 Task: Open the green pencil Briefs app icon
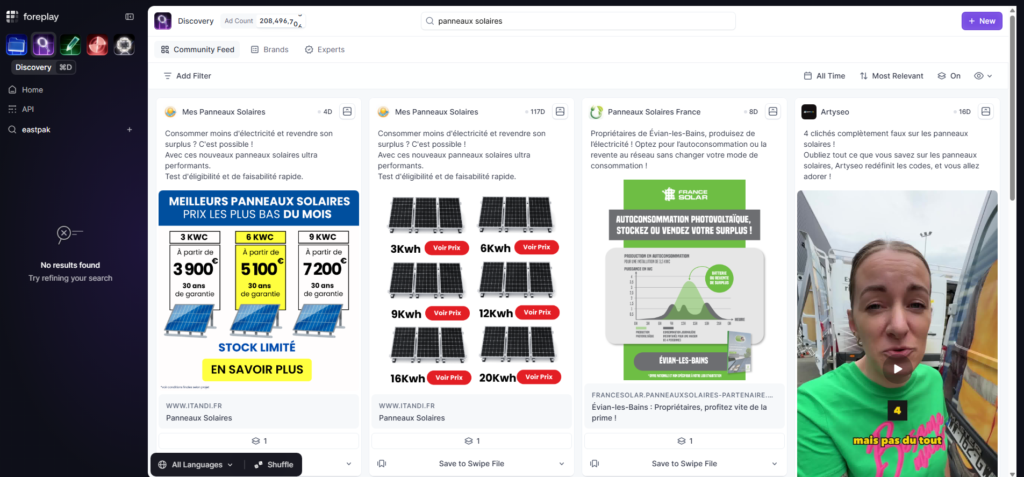point(71,45)
